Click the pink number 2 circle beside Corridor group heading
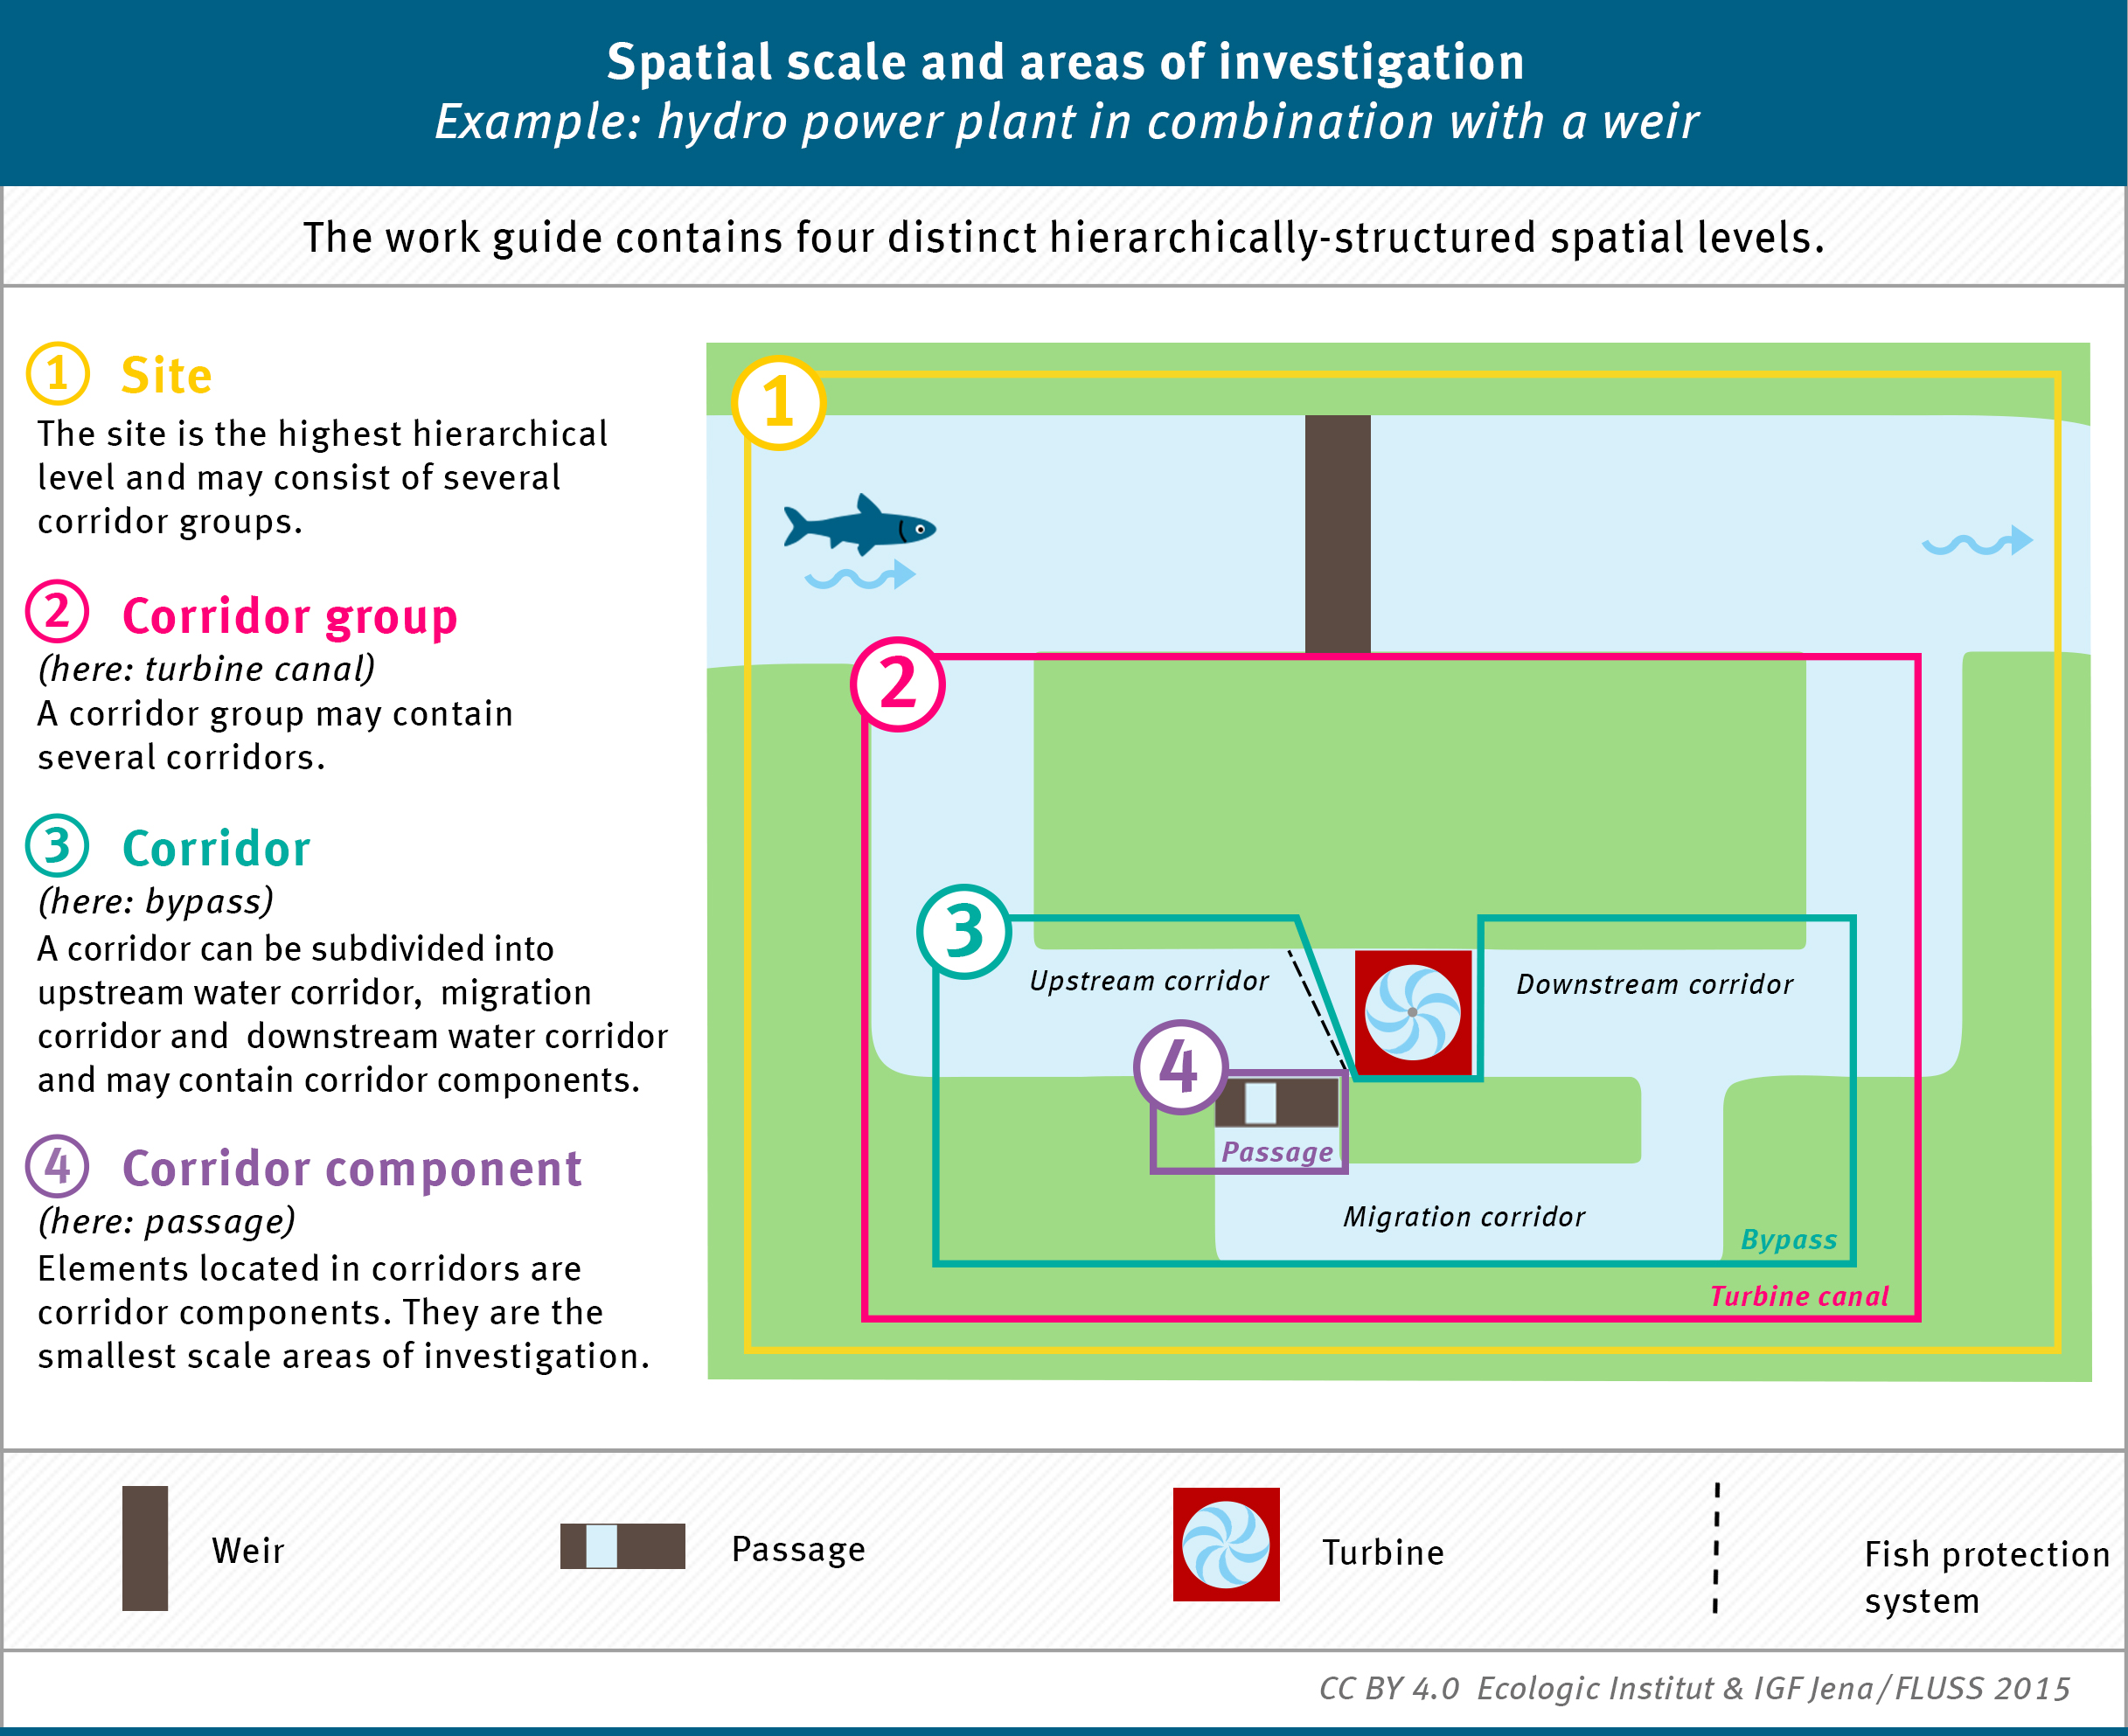2128x1736 pixels. click(x=57, y=611)
